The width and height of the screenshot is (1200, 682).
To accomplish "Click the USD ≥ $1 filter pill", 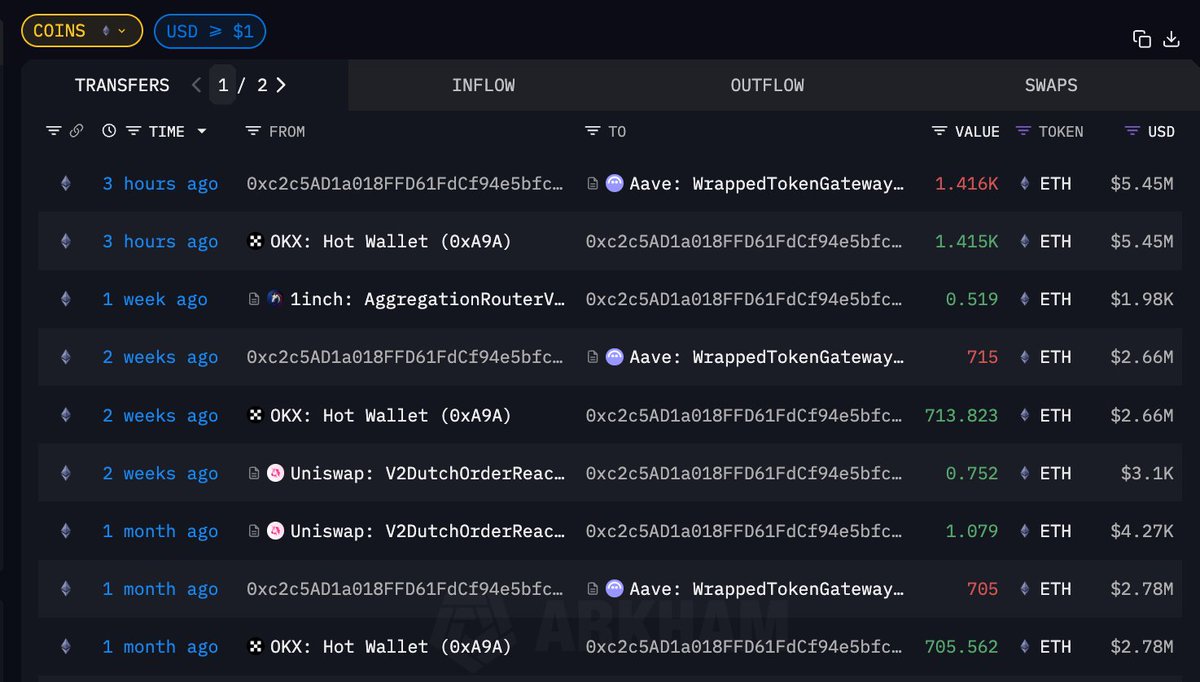I will click(209, 31).
